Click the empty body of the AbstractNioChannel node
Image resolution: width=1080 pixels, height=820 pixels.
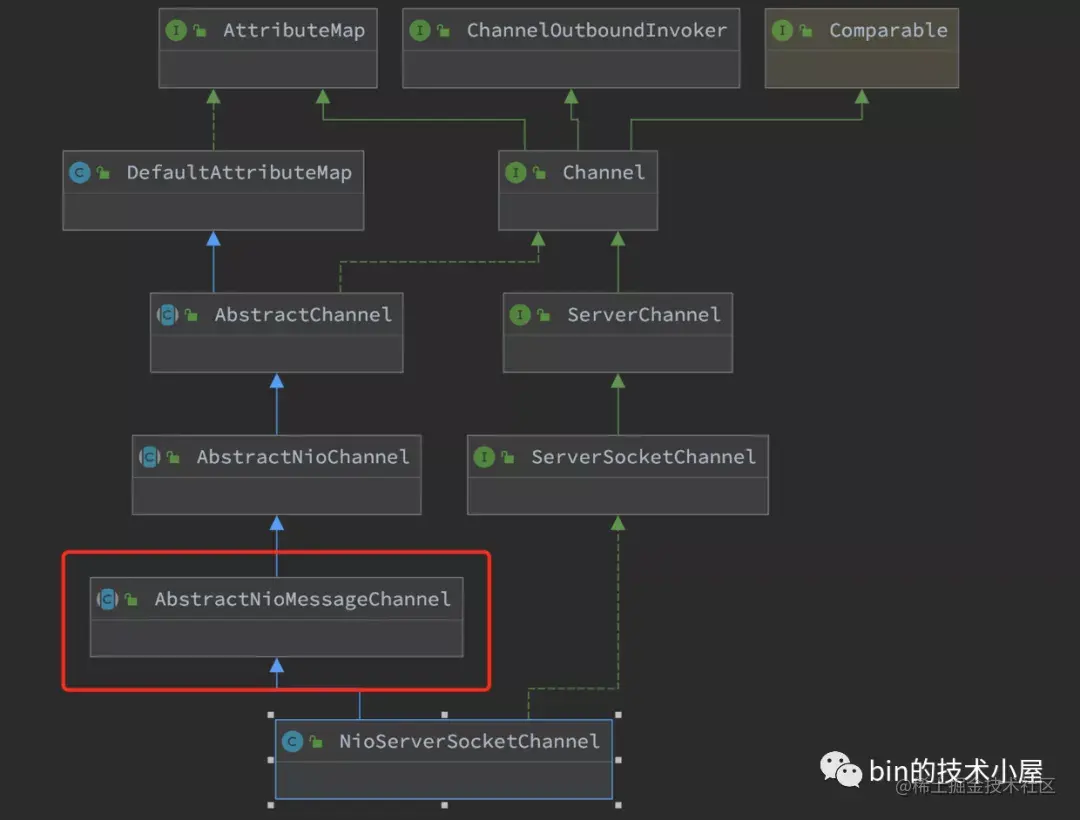coord(276,496)
